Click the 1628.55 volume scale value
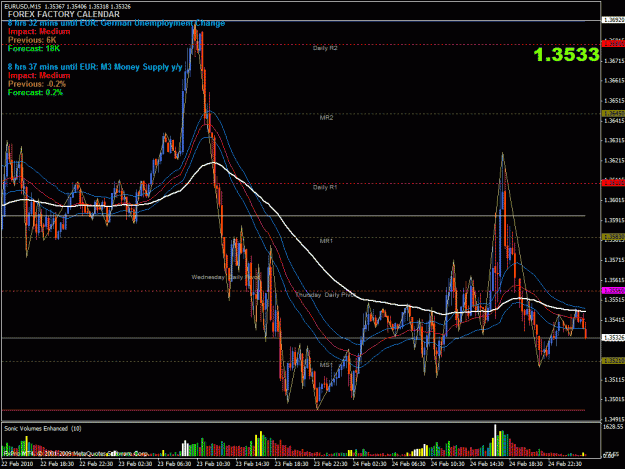The height and width of the screenshot is (469, 625). [x=613, y=426]
